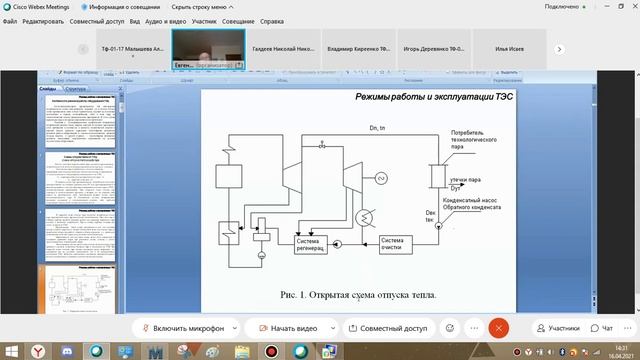Open the Участники panel
Screen dimensions: 640x360
click(x=558, y=328)
